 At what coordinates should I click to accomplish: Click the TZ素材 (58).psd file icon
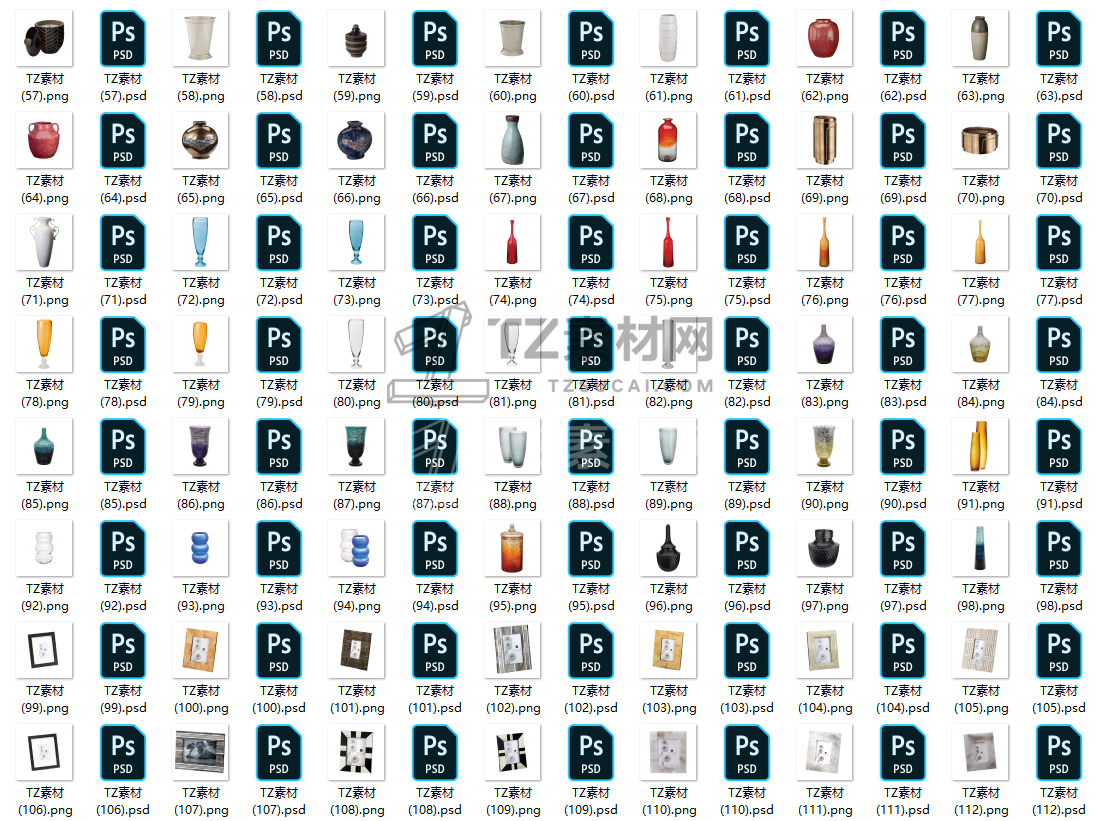[279, 39]
